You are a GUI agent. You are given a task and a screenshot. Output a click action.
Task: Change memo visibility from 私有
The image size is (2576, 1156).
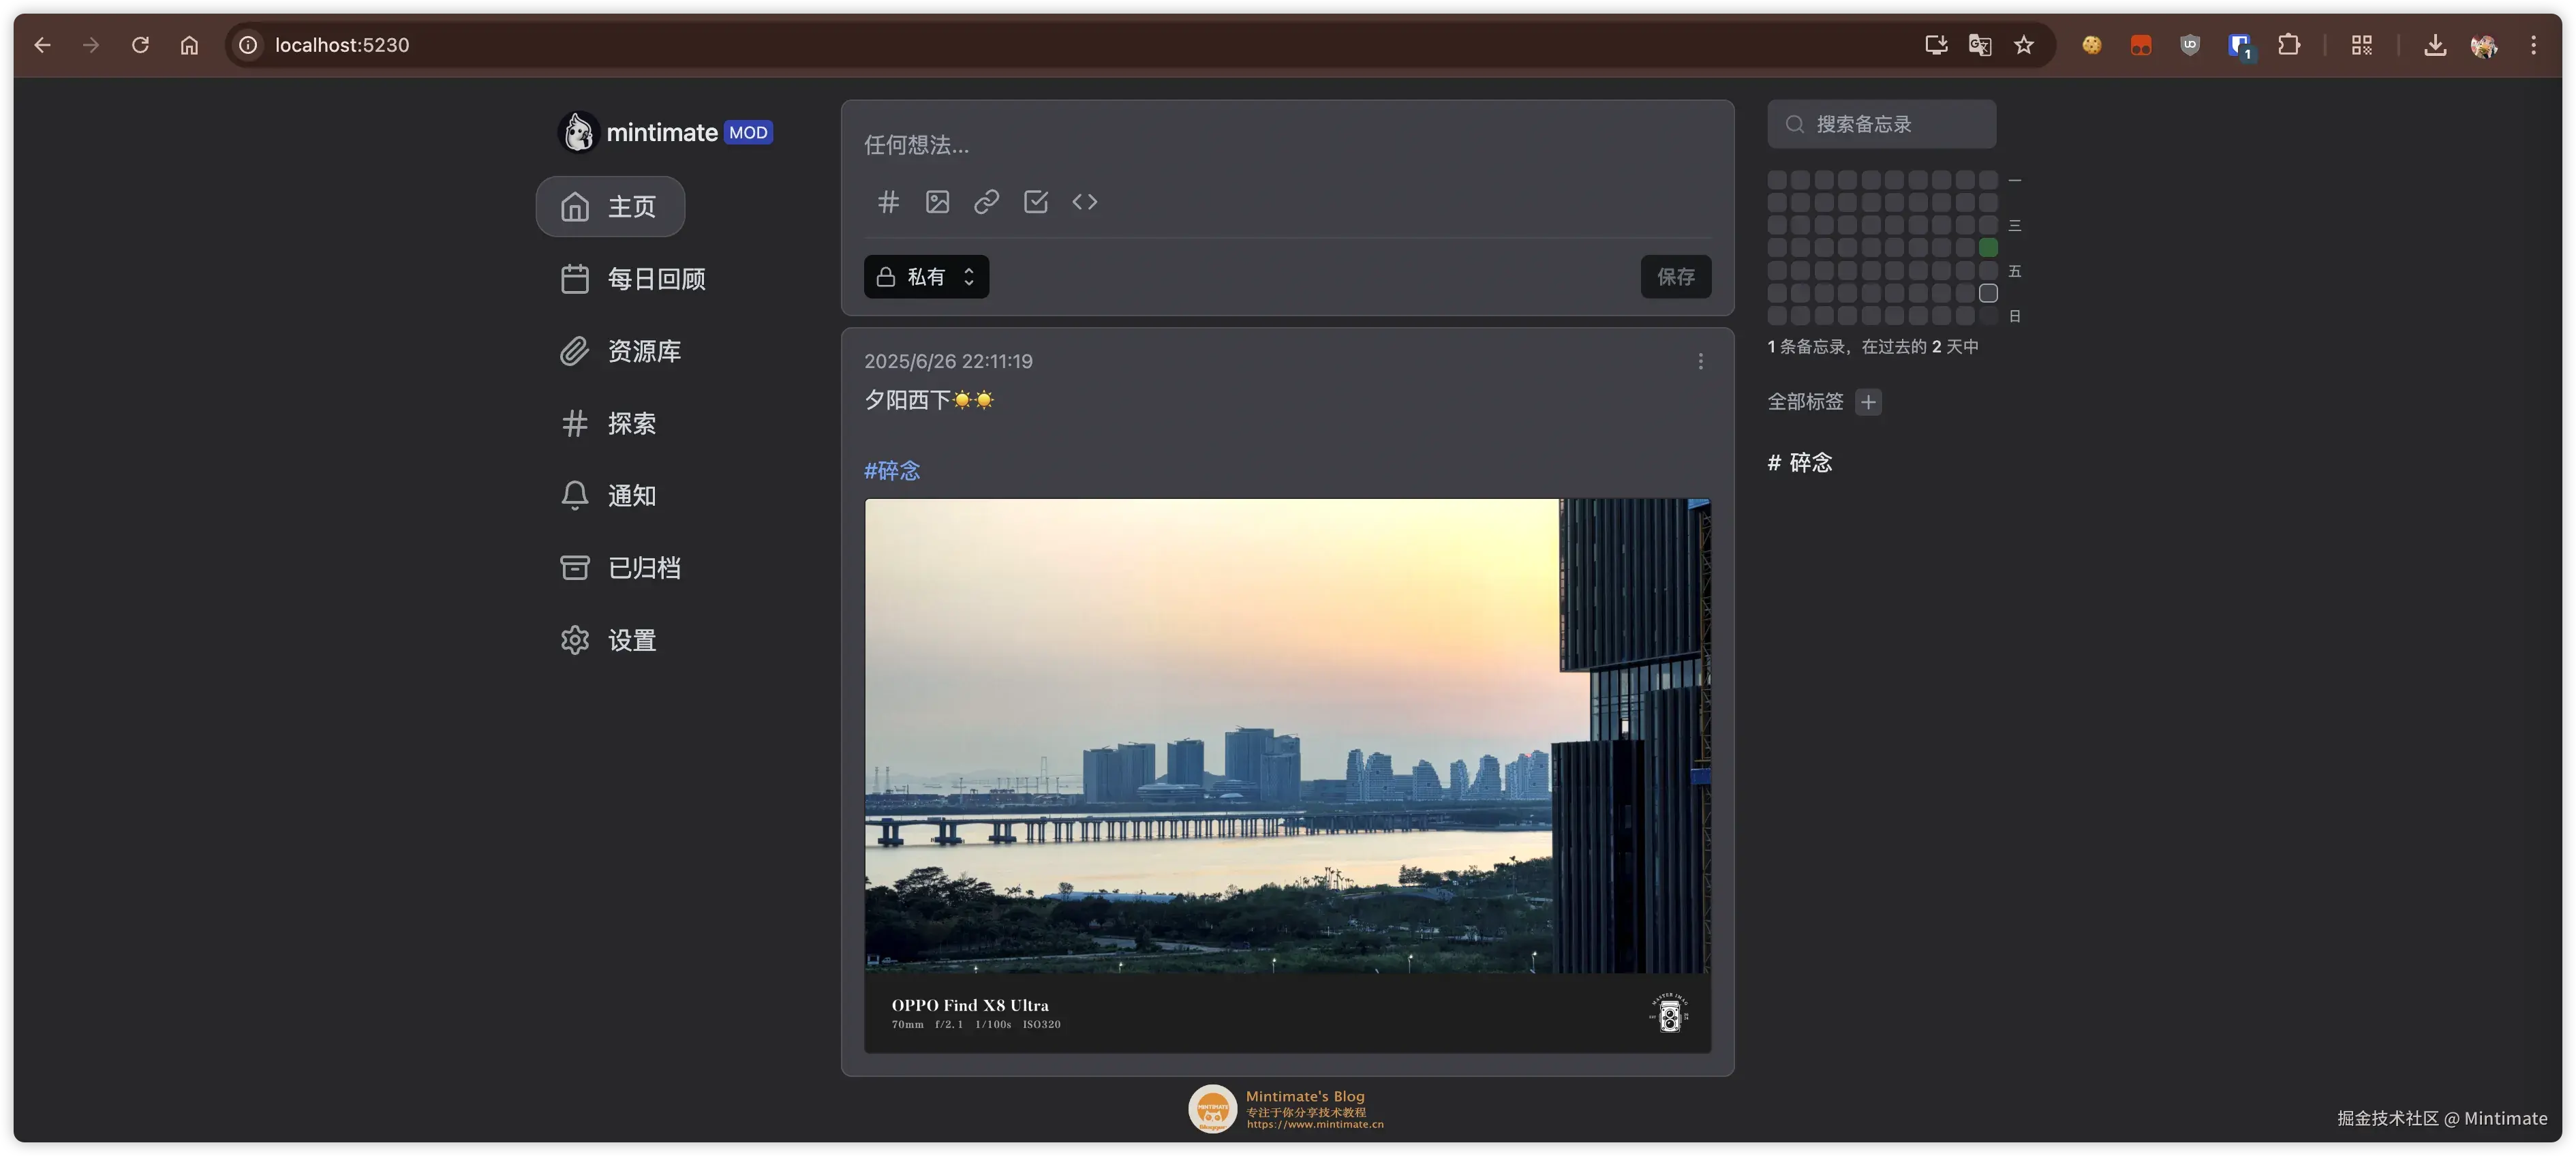point(926,277)
